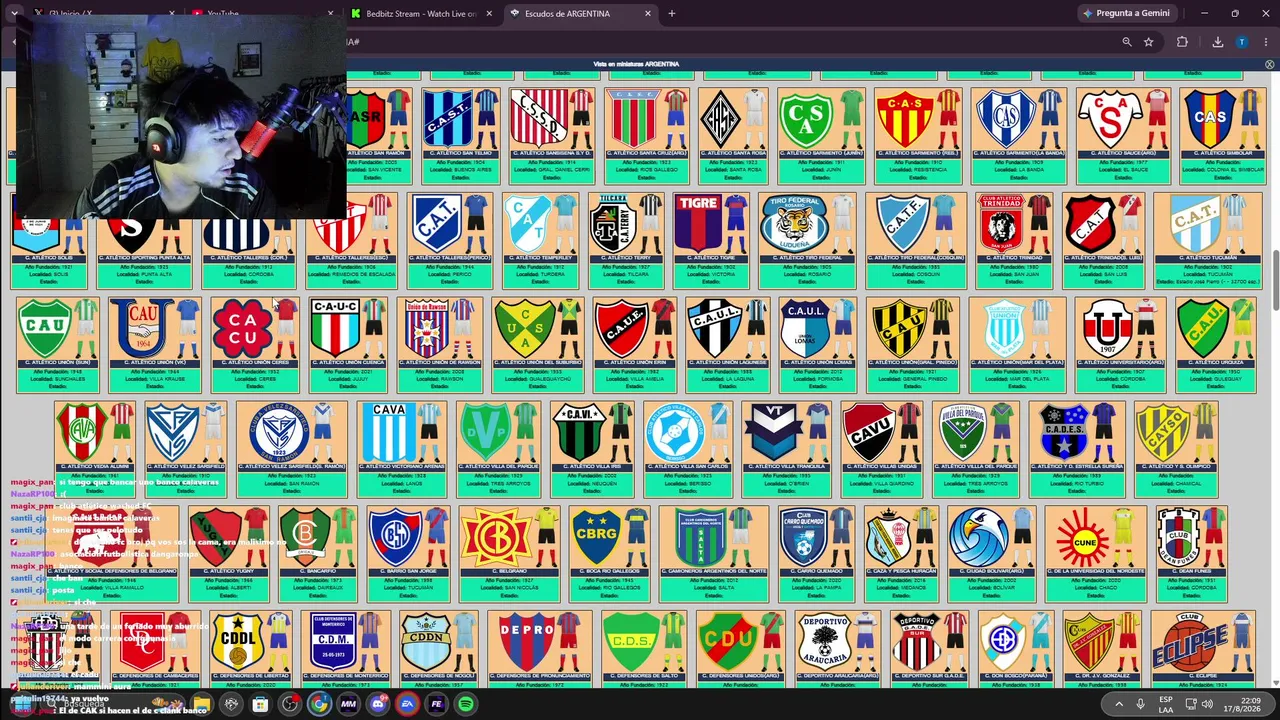Open the Villa Tranquila VT crest card
The image size is (1280, 720).
787,450
